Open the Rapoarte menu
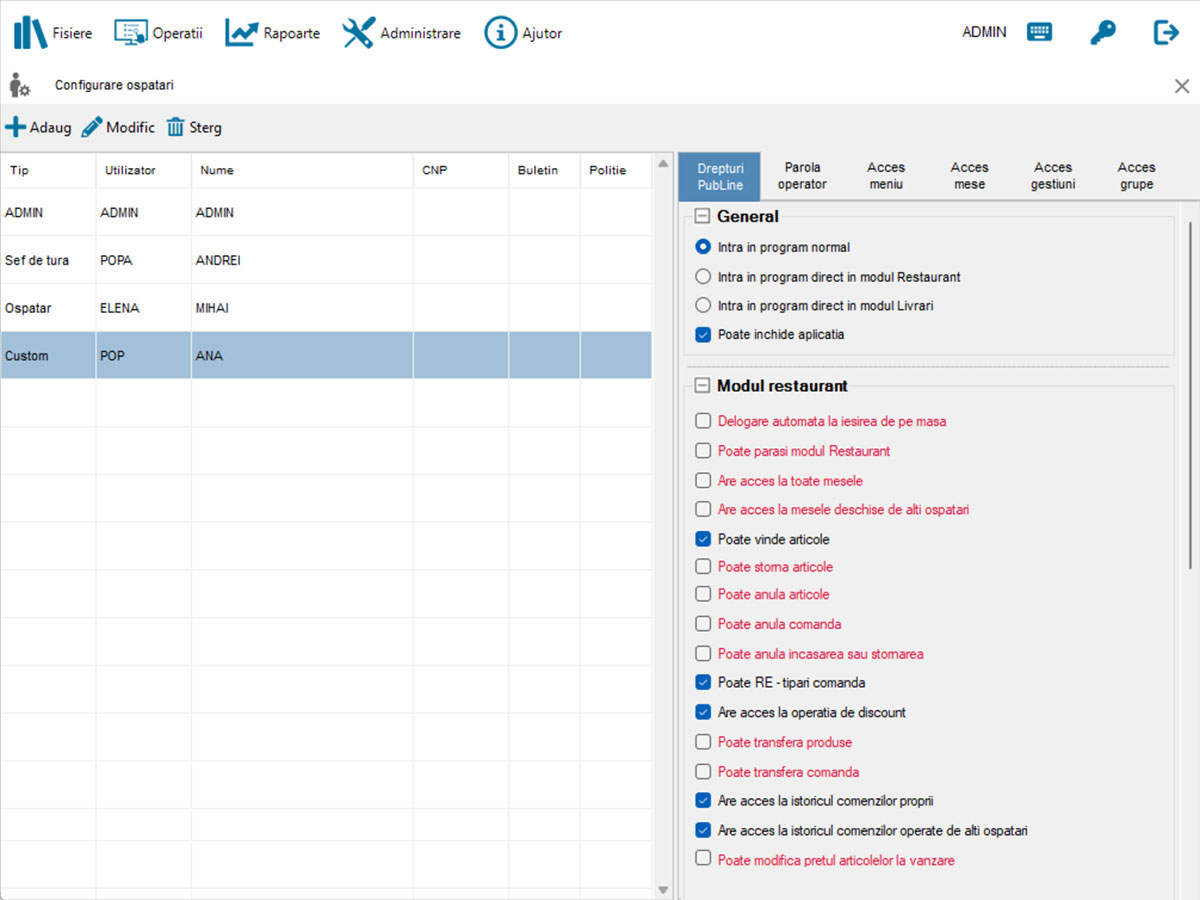The height and width of the screenshot is (900, 1200). point(292,33)
